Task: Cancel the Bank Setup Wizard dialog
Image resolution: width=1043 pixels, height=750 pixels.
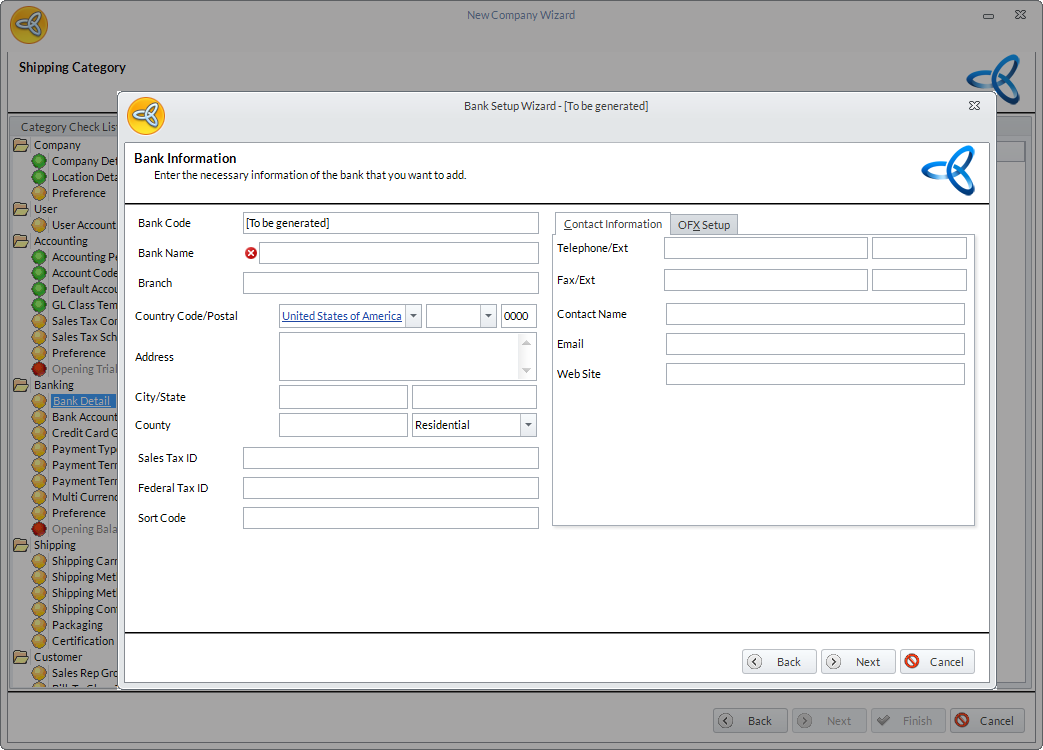Action: [936, 661]
